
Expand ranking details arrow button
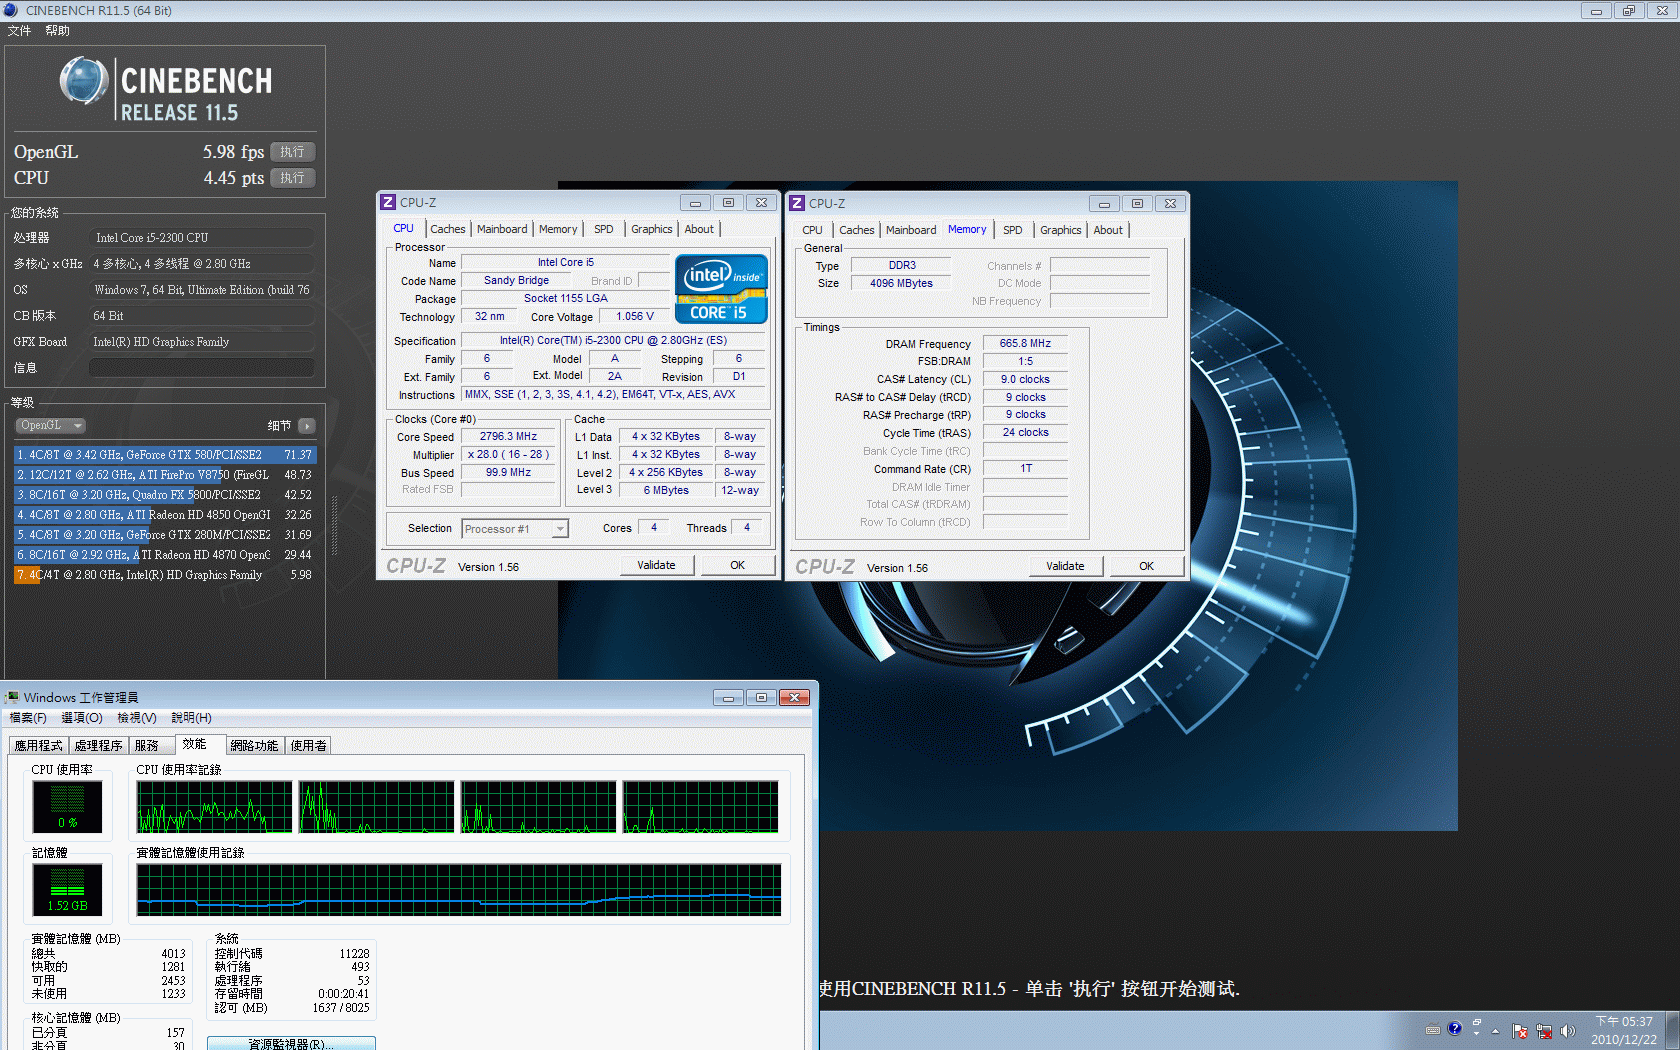(307, 426)
